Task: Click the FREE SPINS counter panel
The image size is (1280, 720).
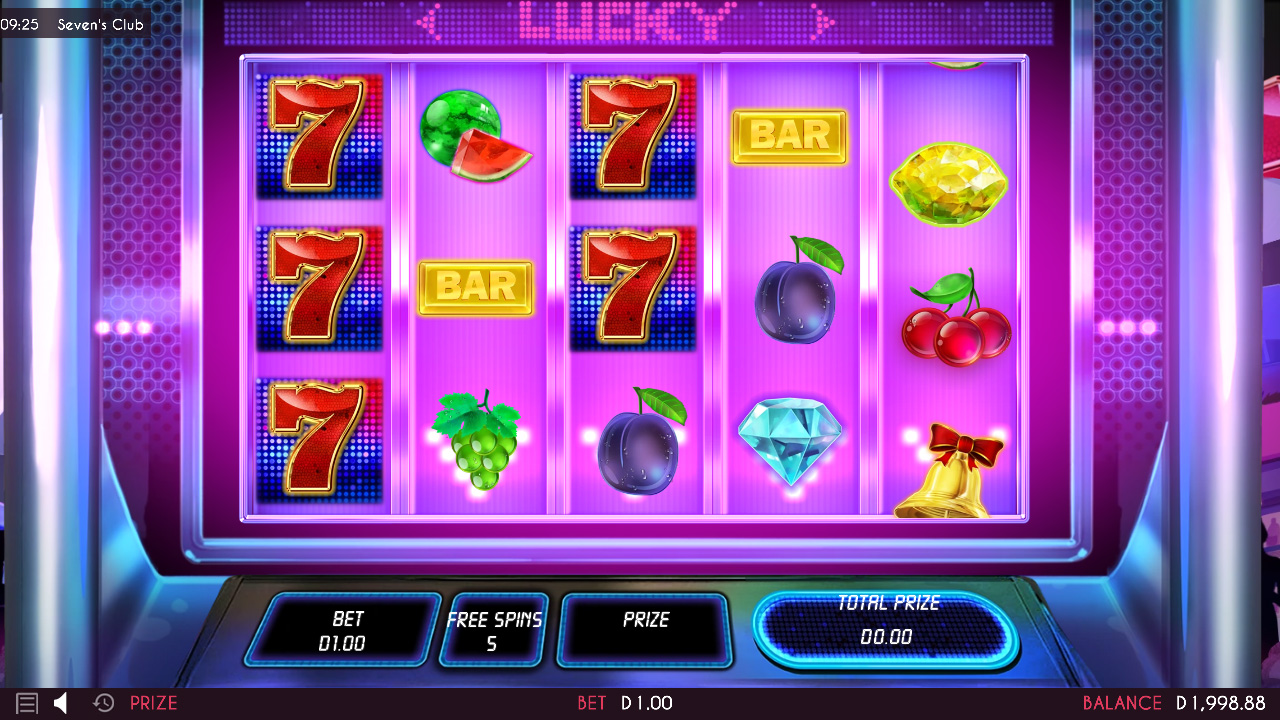Action: point(493,630)
